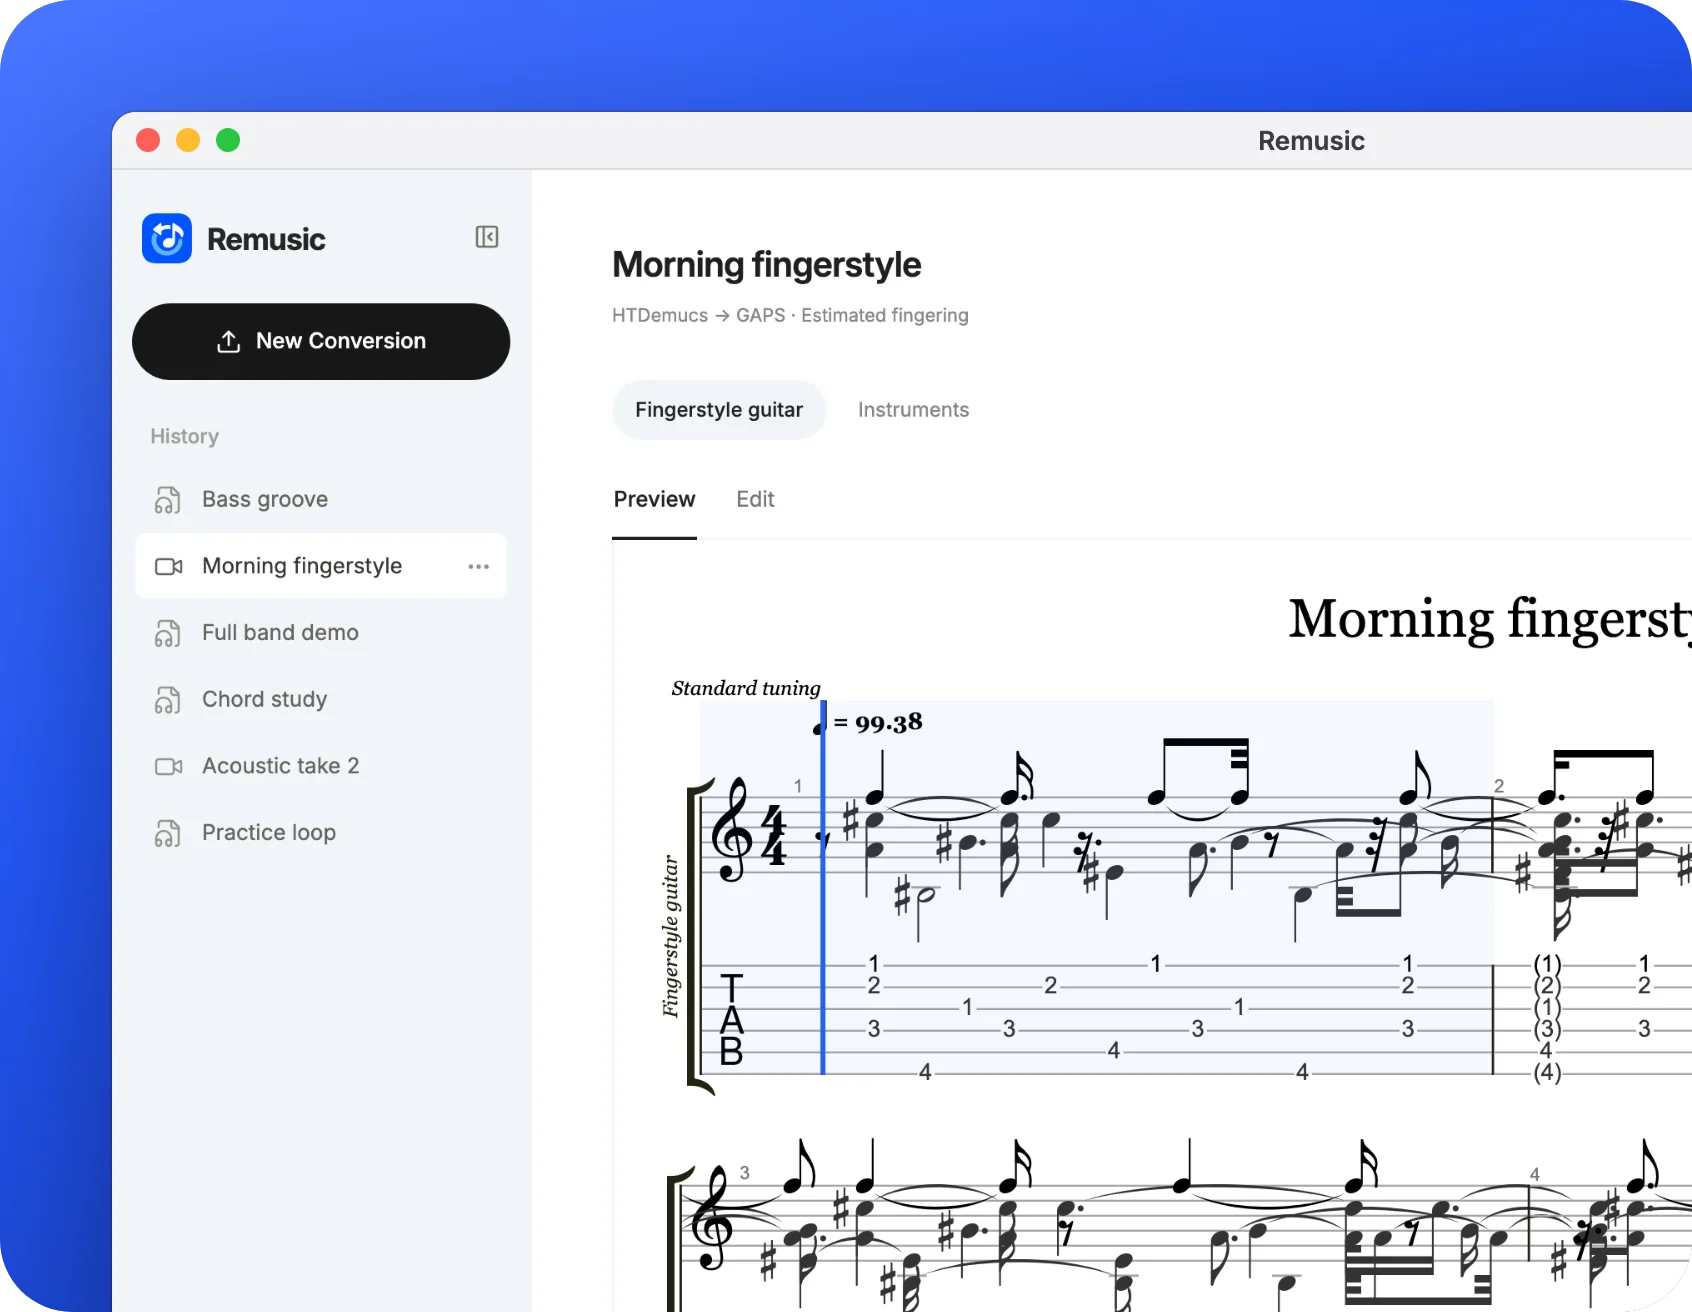Open the Chord study history item
The image size is (1692, 1312).
(321, 699)
